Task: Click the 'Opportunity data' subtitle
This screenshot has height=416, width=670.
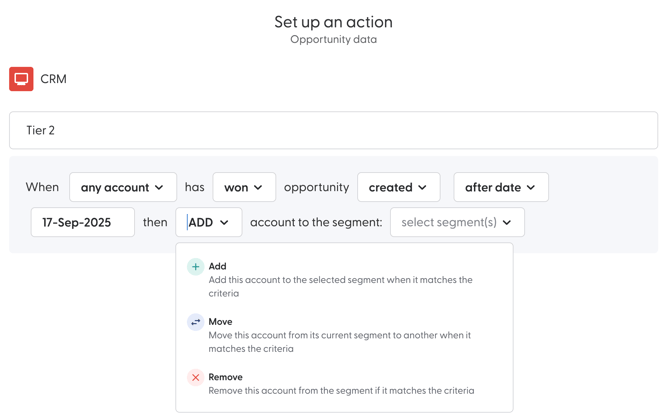Action: click(333, 40)
